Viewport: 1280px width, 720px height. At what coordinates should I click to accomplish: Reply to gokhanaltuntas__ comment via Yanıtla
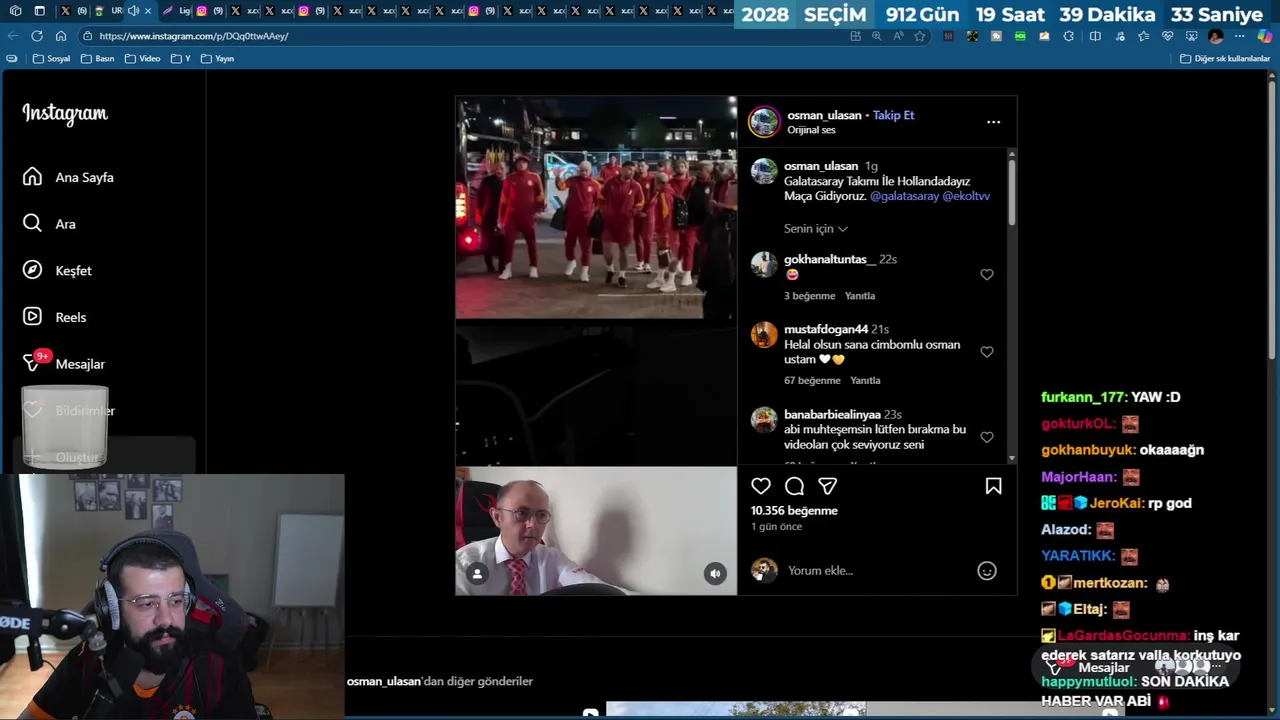pyautogui.click(x=860, y=296)
